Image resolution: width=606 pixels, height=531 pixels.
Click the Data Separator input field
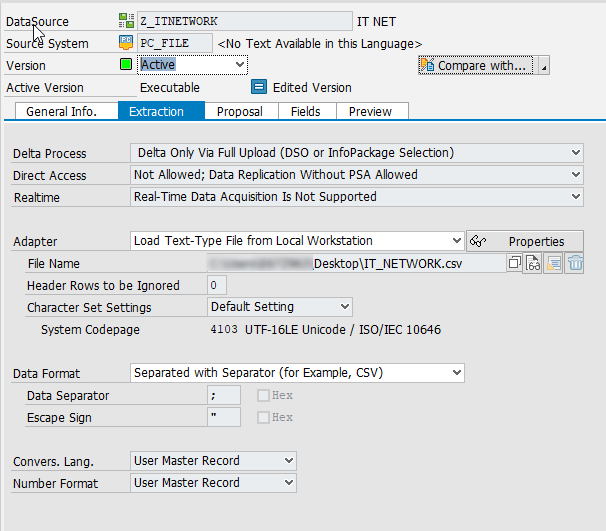pyautogui.click(x=224, y=395)
